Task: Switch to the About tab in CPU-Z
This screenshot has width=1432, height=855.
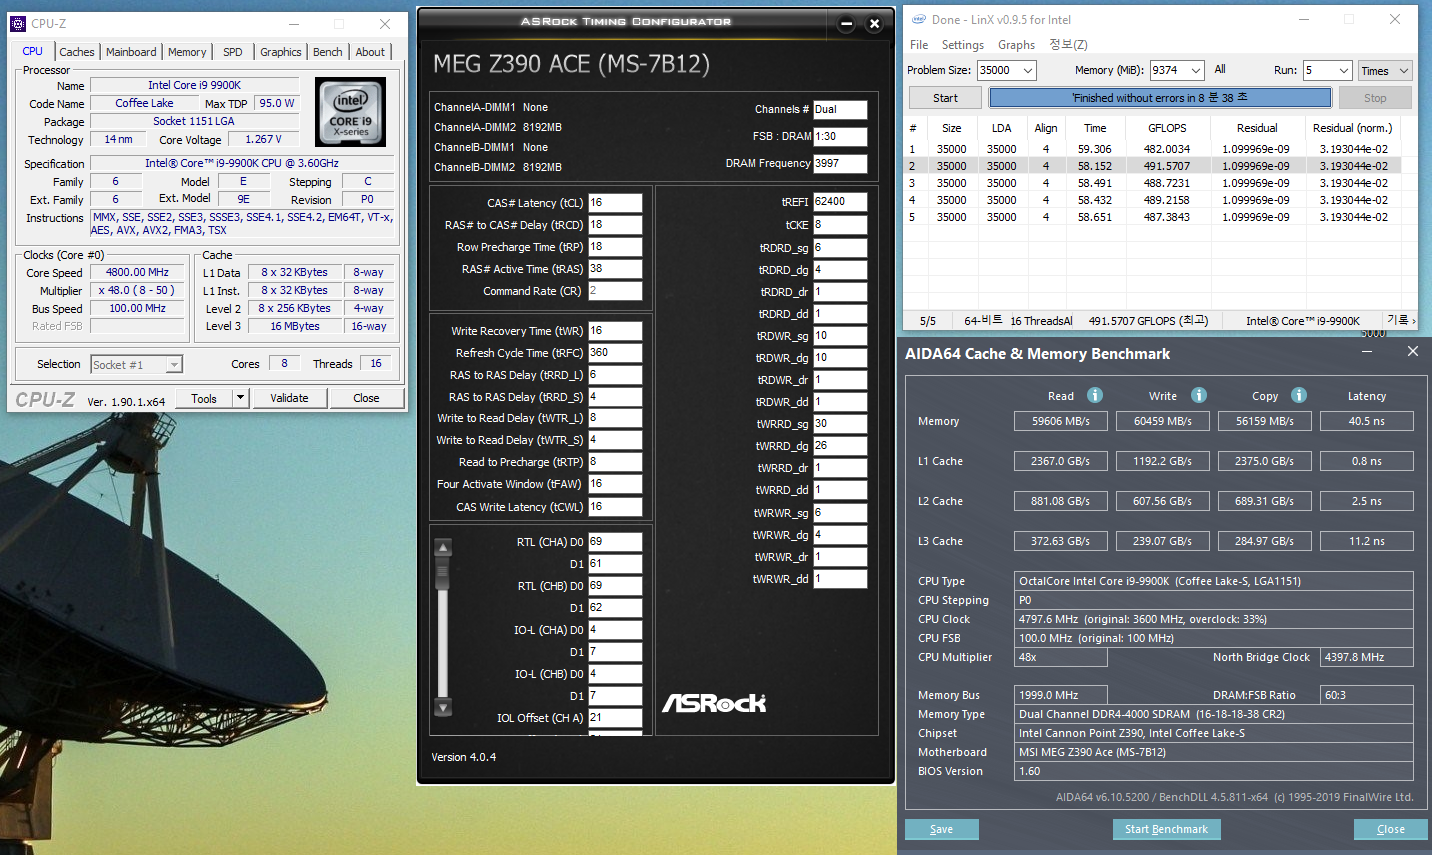Action: pos(370,52)
